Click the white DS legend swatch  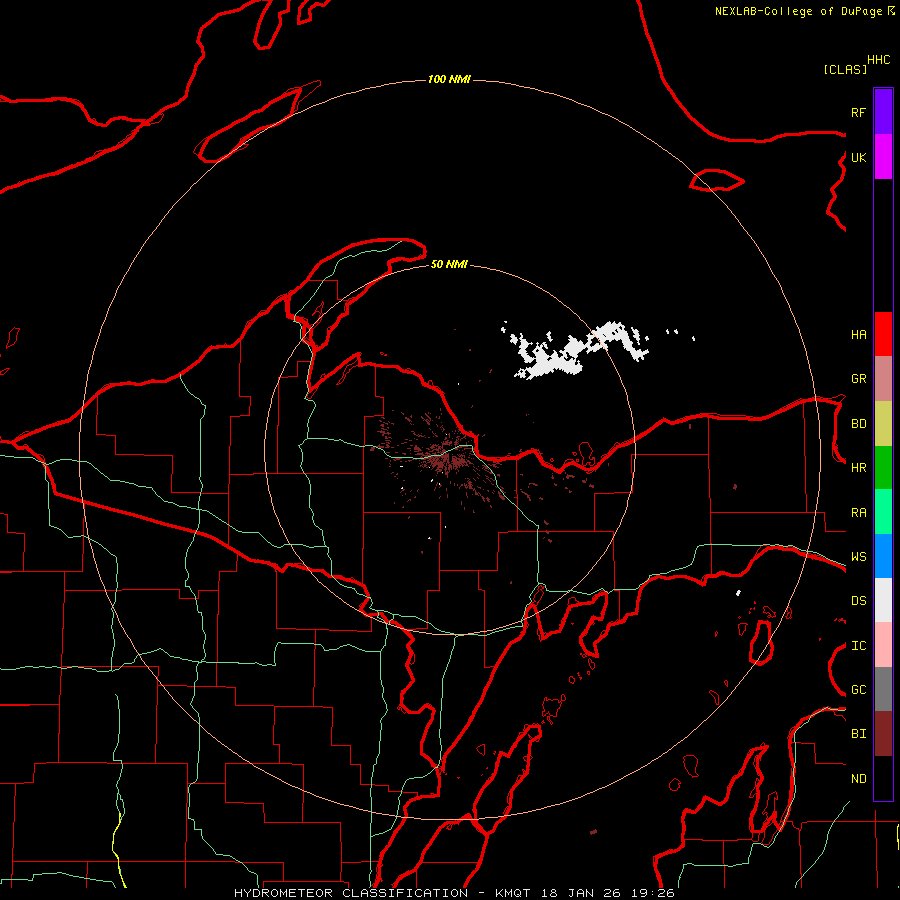pyautogui.click(x=883, y=600)
